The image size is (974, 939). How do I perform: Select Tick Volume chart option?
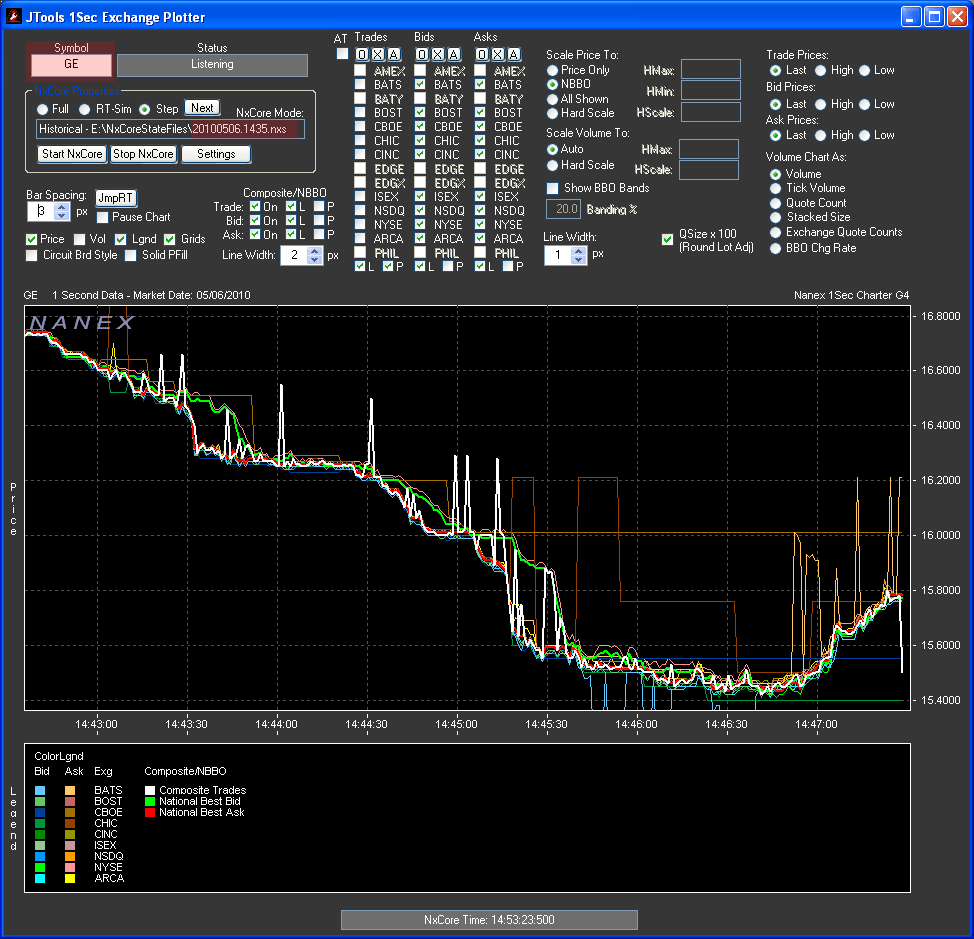[x=775, y=188]
